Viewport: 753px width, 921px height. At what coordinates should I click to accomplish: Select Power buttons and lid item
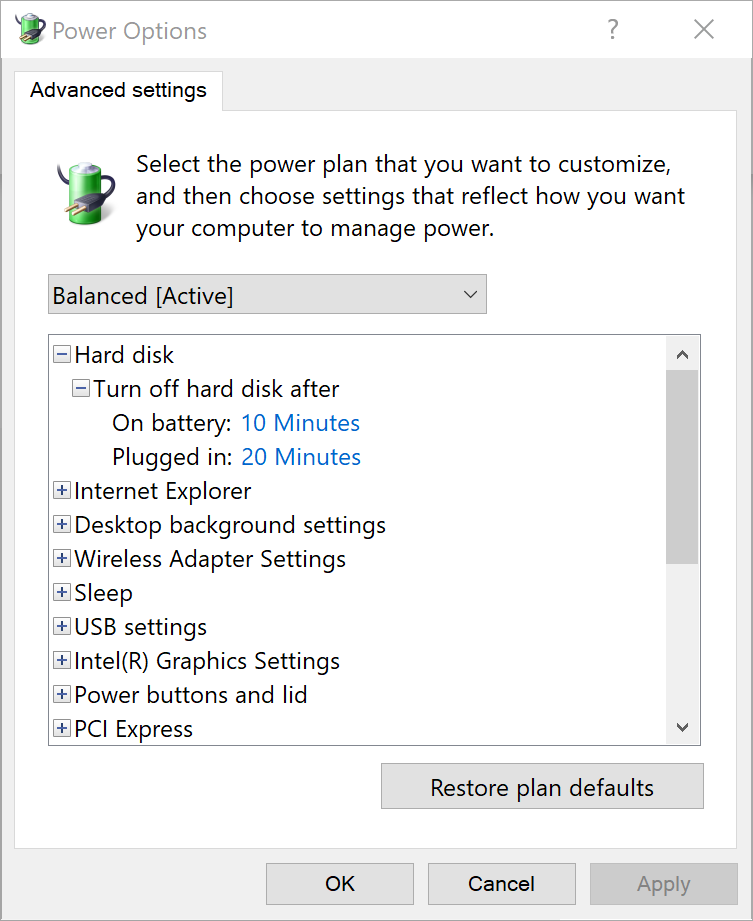pyautogui.click(x=190, y=695)
